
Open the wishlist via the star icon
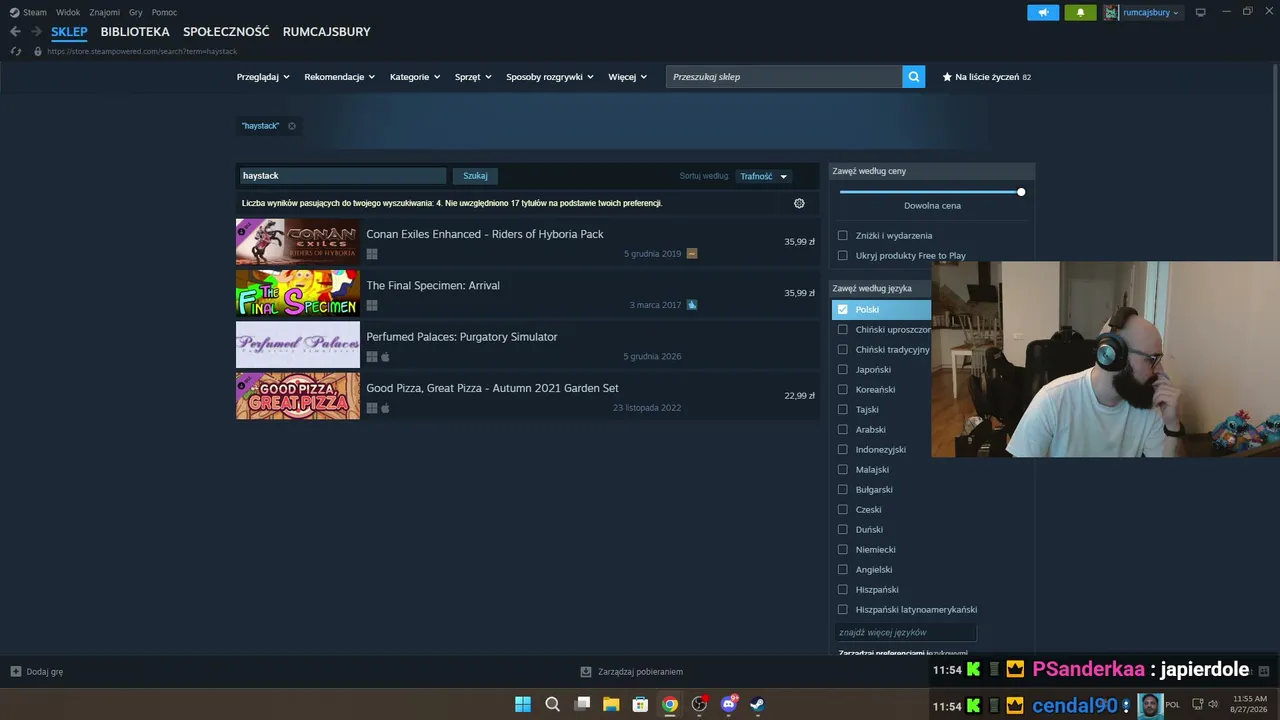coord(947,77)
